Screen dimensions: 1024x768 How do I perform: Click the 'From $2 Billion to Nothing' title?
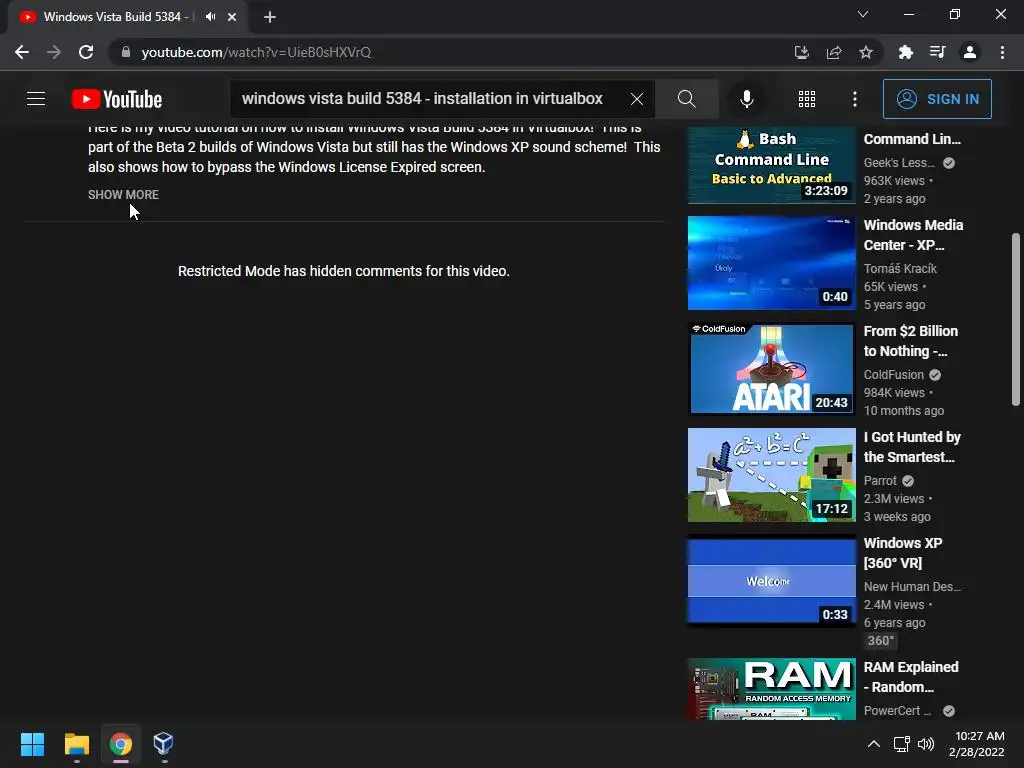[x=910, y=341]
